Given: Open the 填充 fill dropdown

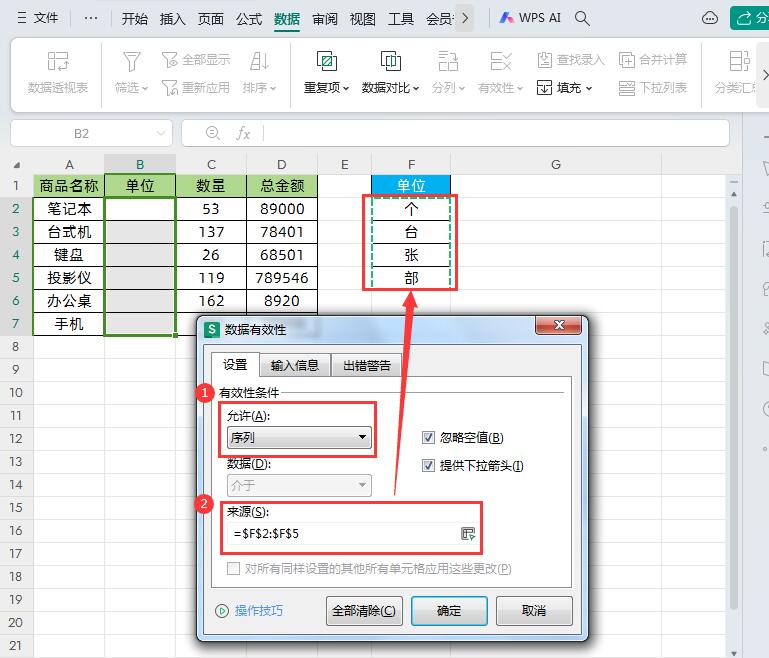Looking at the screenshot, I should pyautogui.click(x=564, y=88).
